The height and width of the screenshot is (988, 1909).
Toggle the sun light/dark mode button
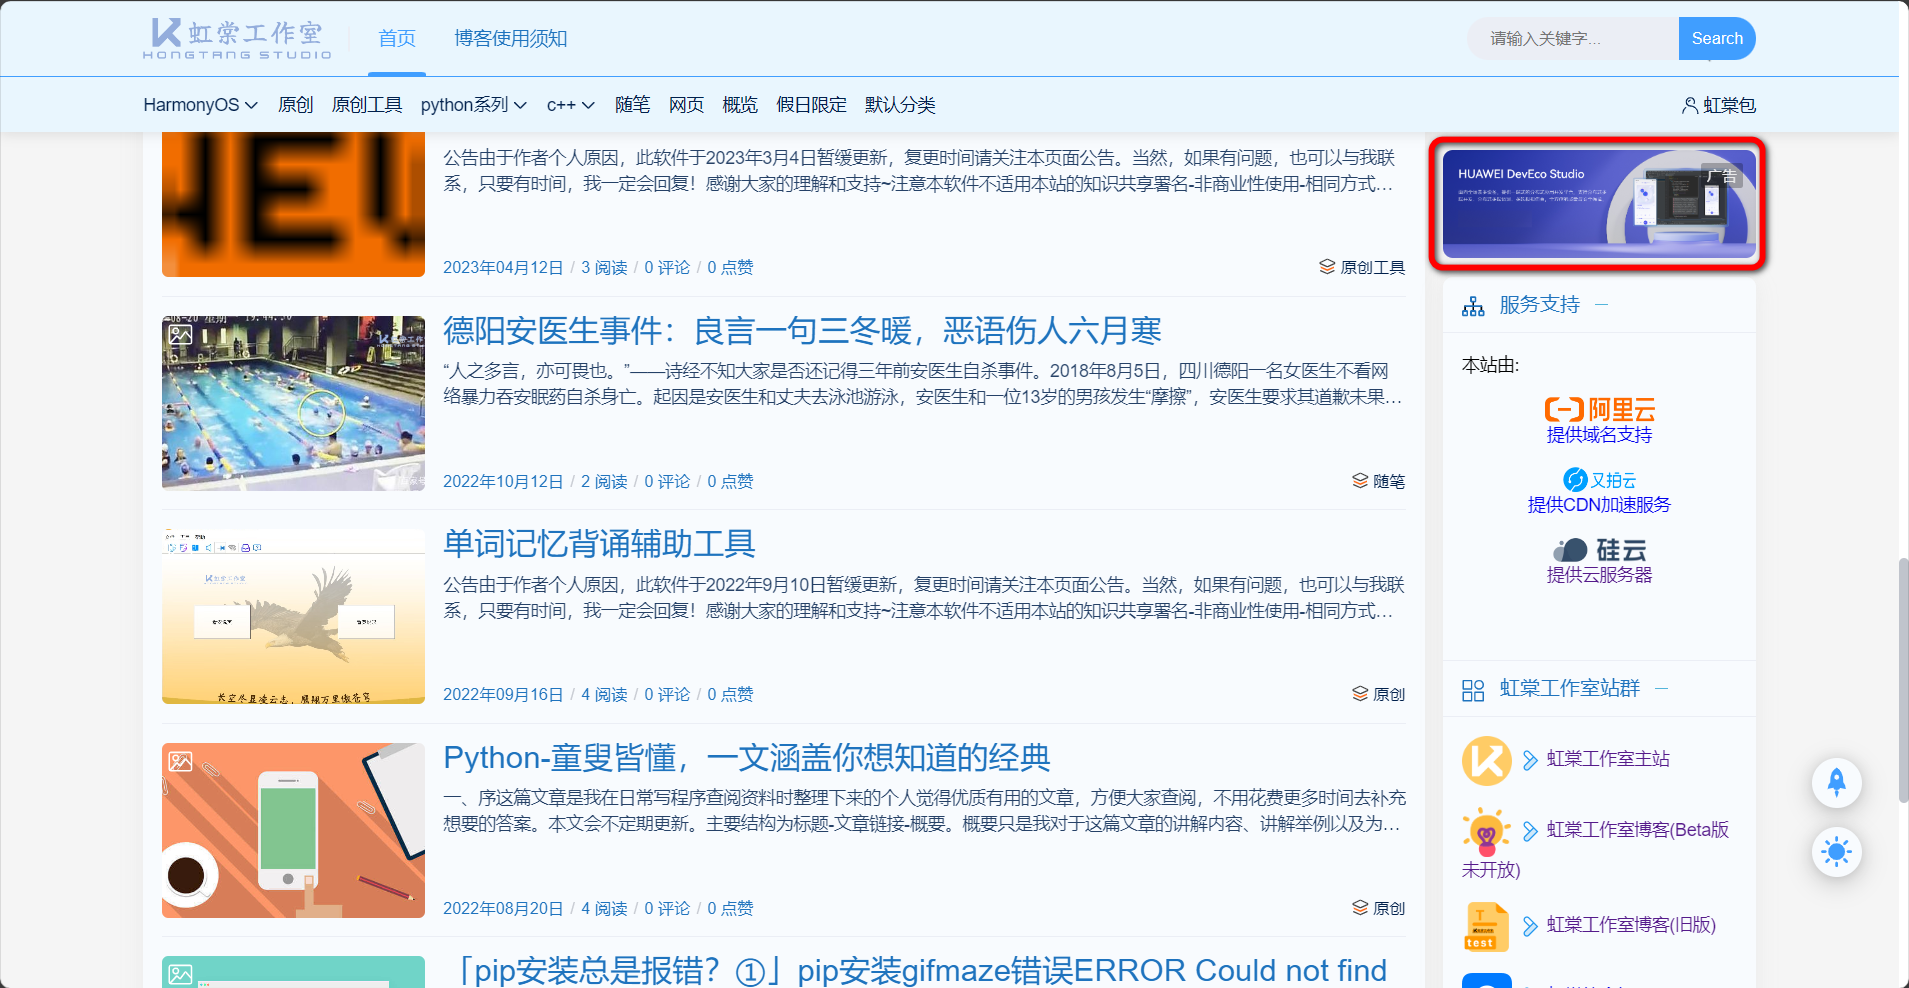pos(1837,852)
